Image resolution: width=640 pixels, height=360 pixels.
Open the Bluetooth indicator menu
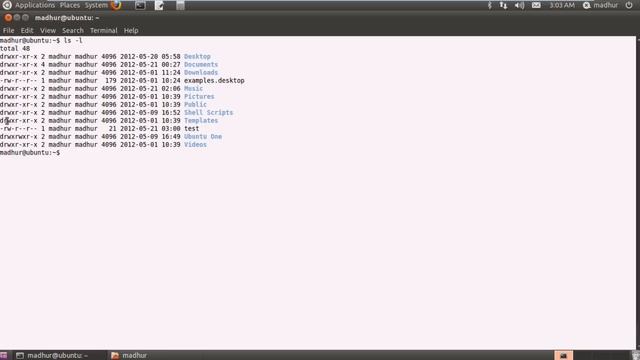point(489,5)
